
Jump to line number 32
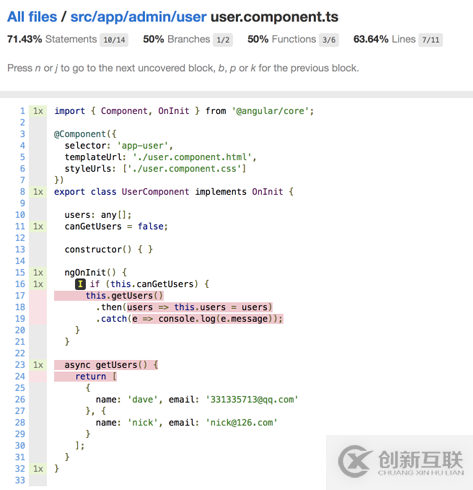[x=20, y=469]
